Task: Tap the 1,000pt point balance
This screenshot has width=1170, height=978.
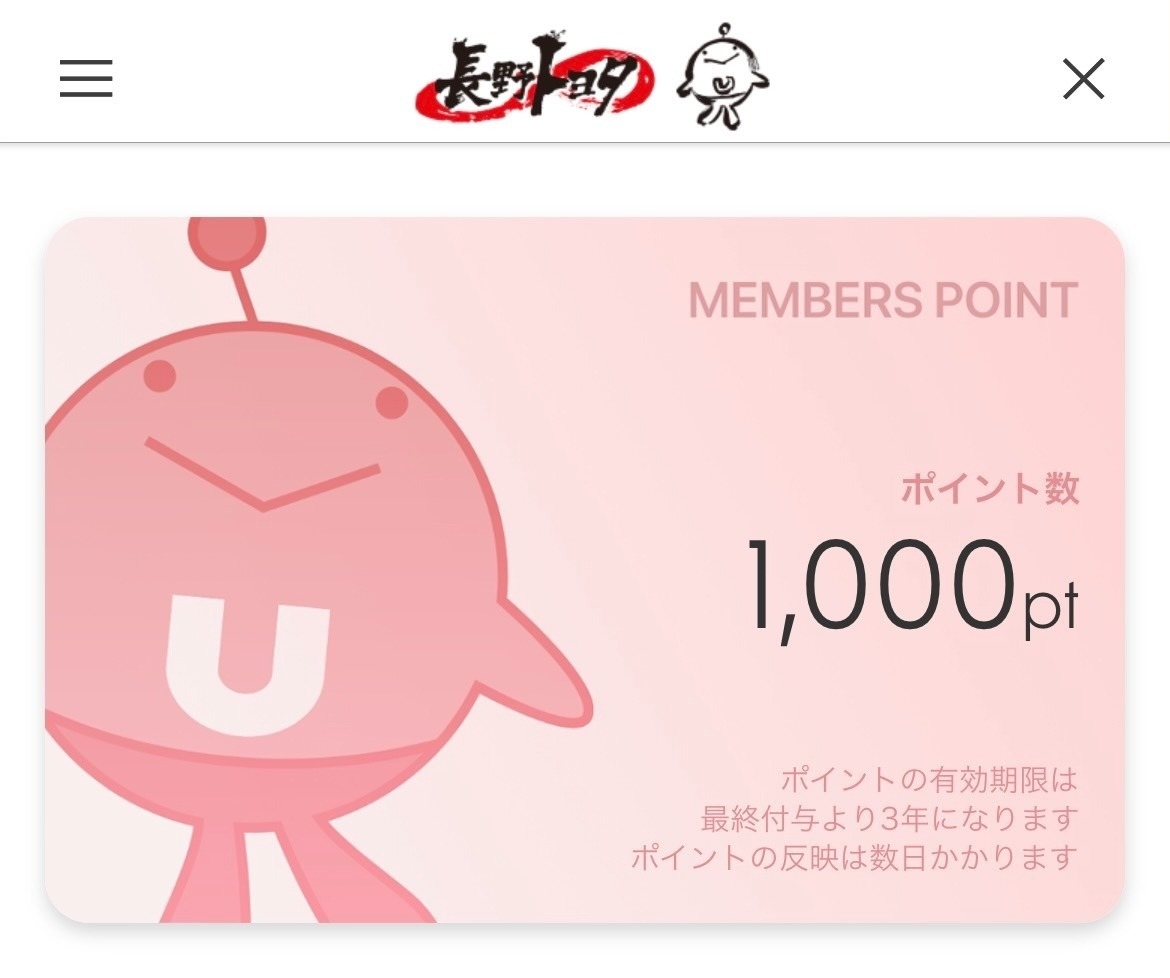Action: [912, 589]
